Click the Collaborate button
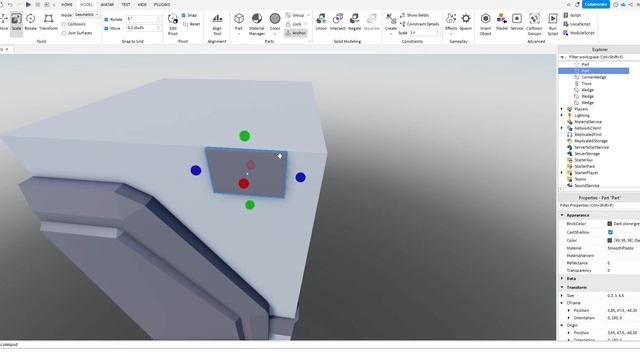640x360 pixels. pos(596,4)
